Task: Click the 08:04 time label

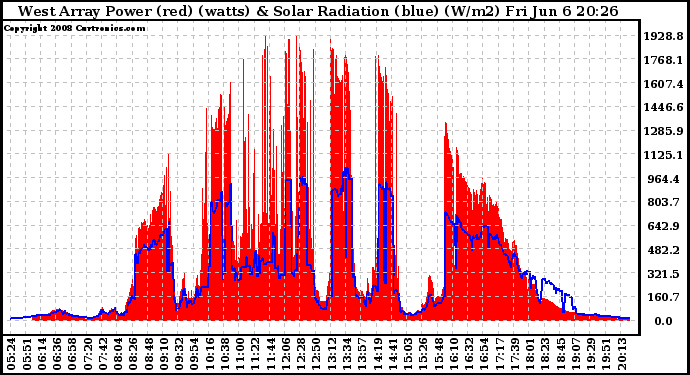Action: [x=117, y=354]
